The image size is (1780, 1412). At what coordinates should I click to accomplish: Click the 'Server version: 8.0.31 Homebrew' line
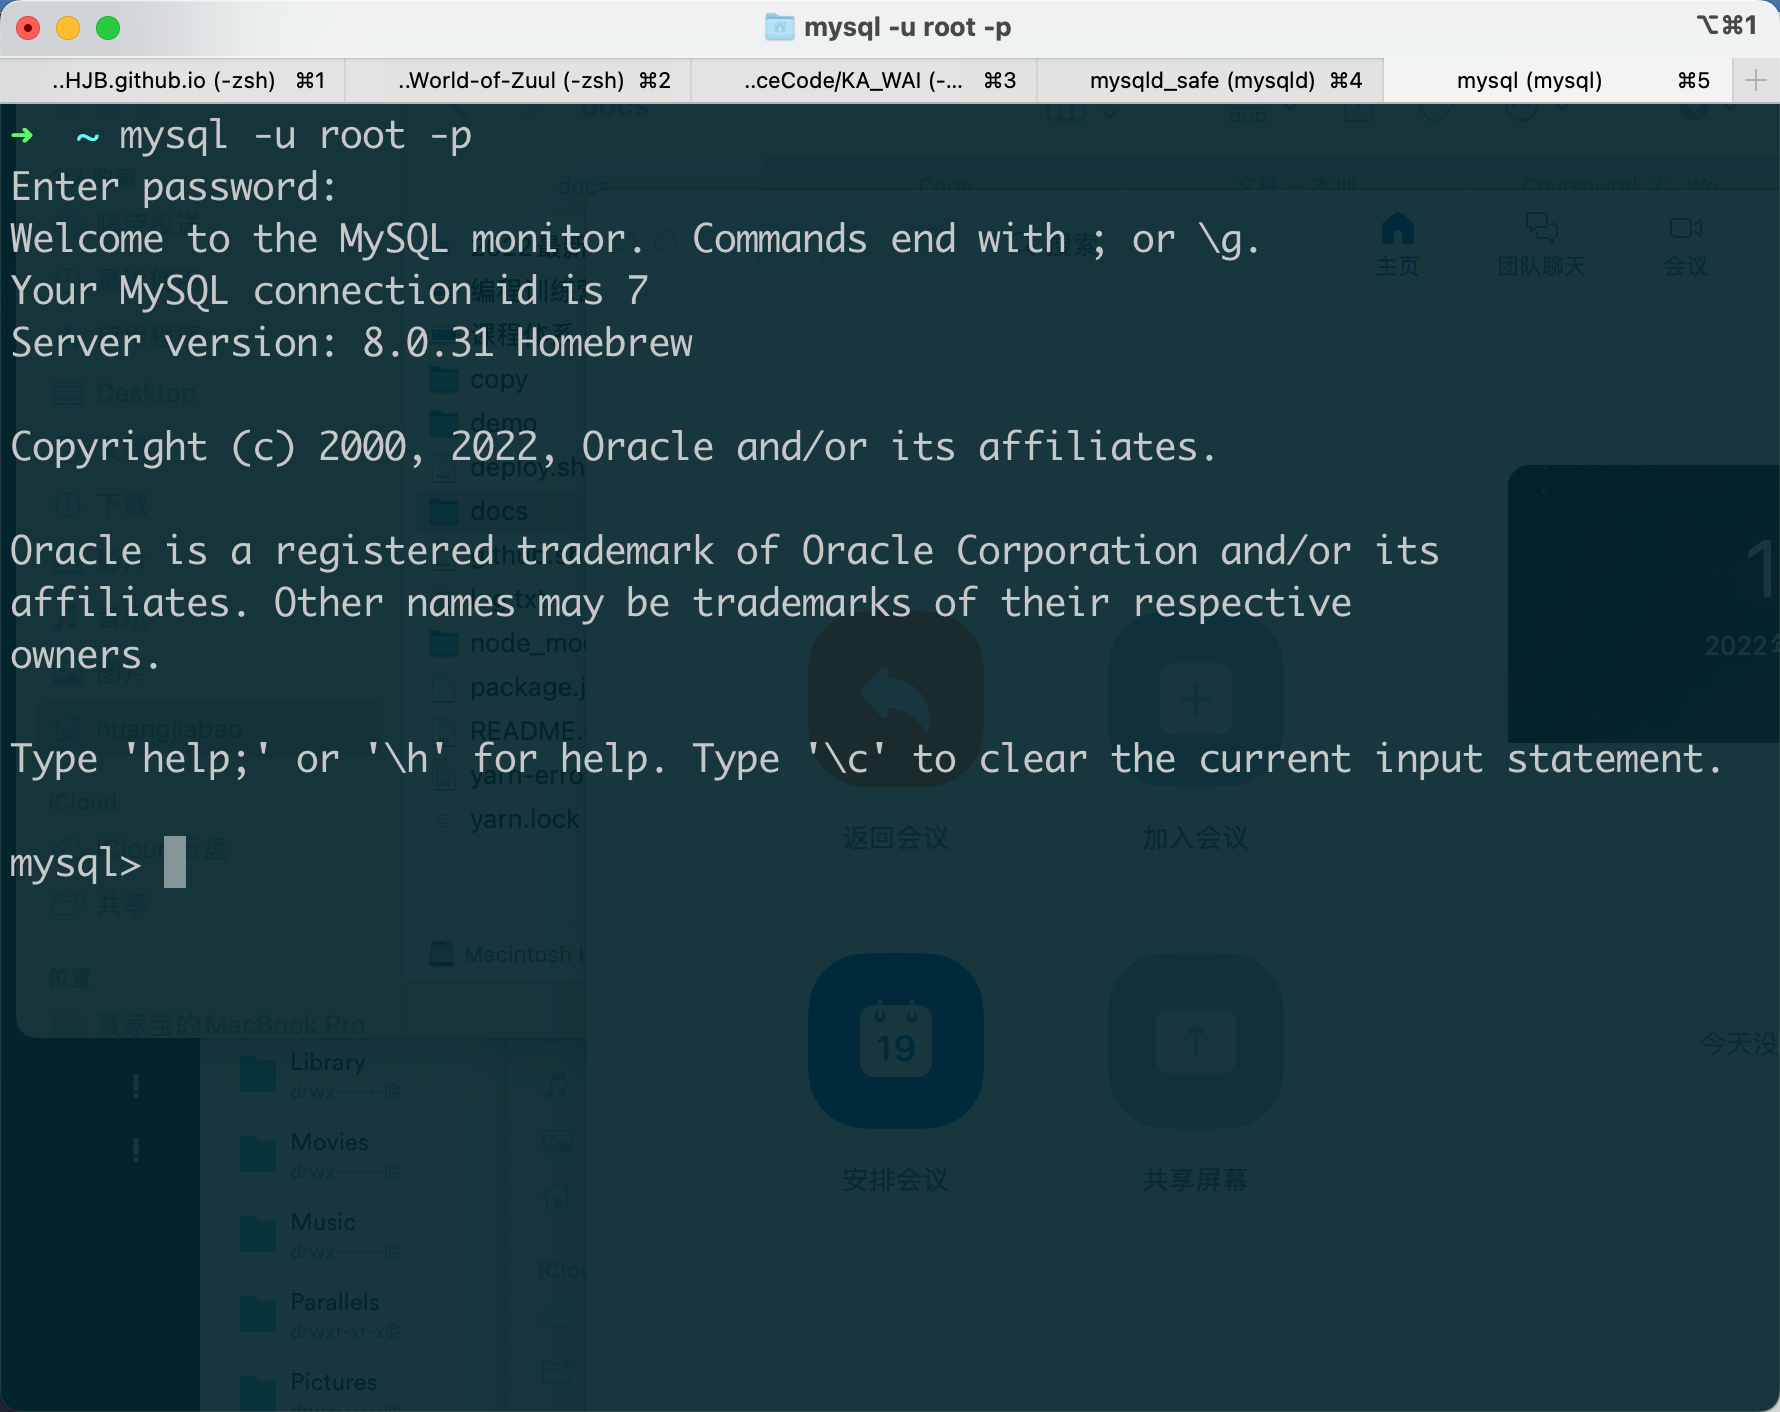[x=352, y=343]
